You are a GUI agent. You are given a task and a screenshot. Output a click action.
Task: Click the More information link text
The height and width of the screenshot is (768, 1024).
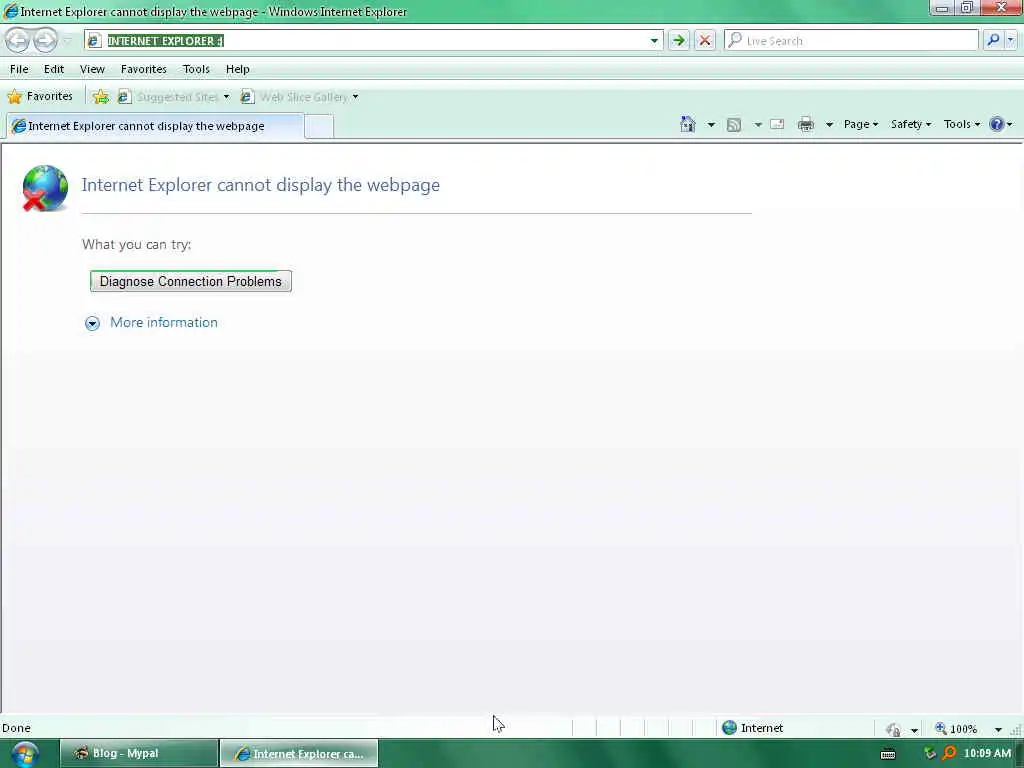[164, 323]
